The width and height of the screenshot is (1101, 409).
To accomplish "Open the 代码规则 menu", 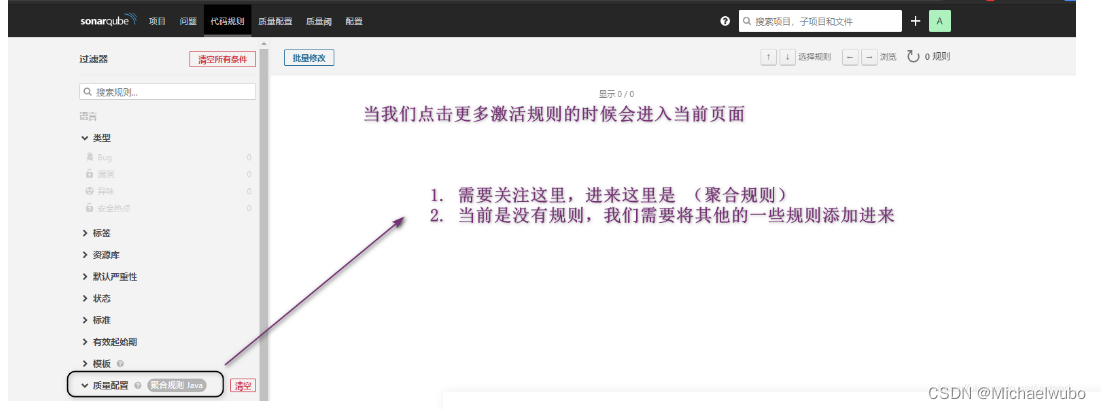I will pyautogui.click(x=228, y=21).
